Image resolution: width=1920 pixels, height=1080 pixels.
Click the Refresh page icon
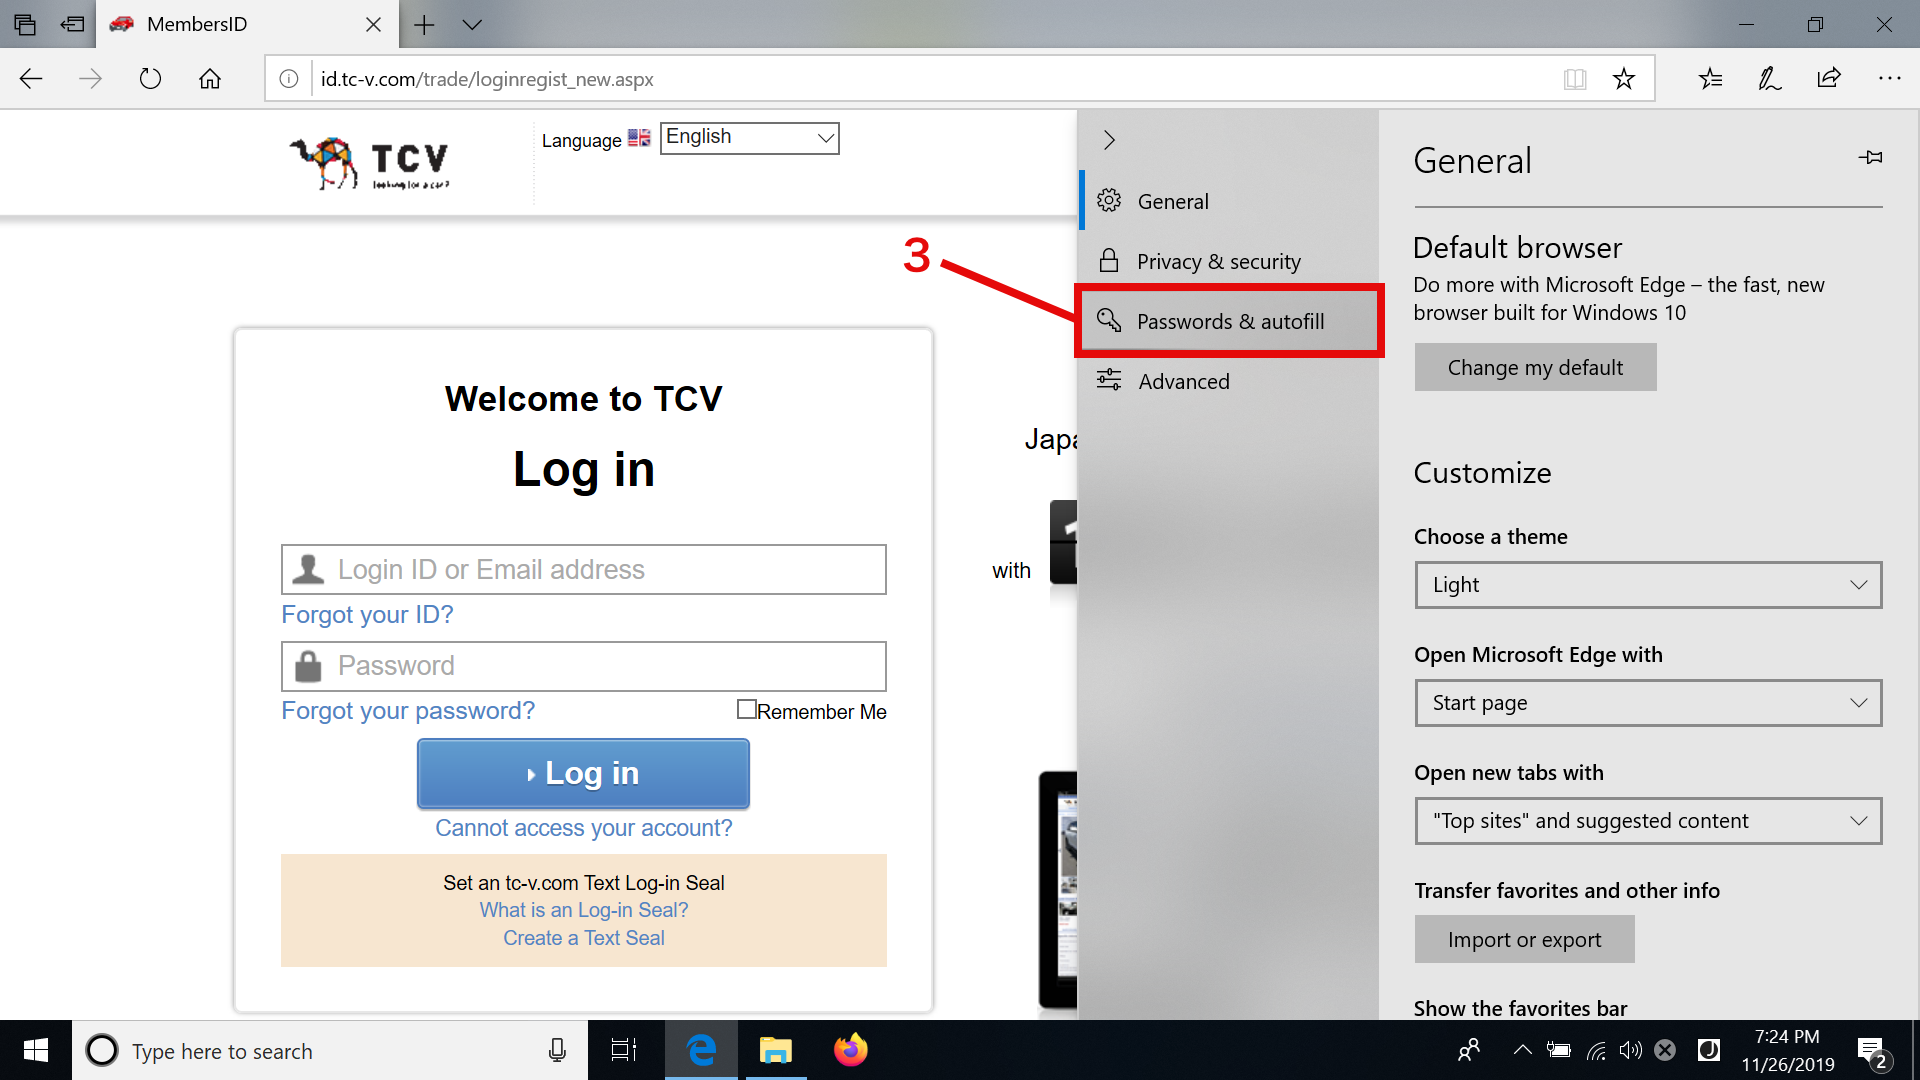click(x=150, y=79)
